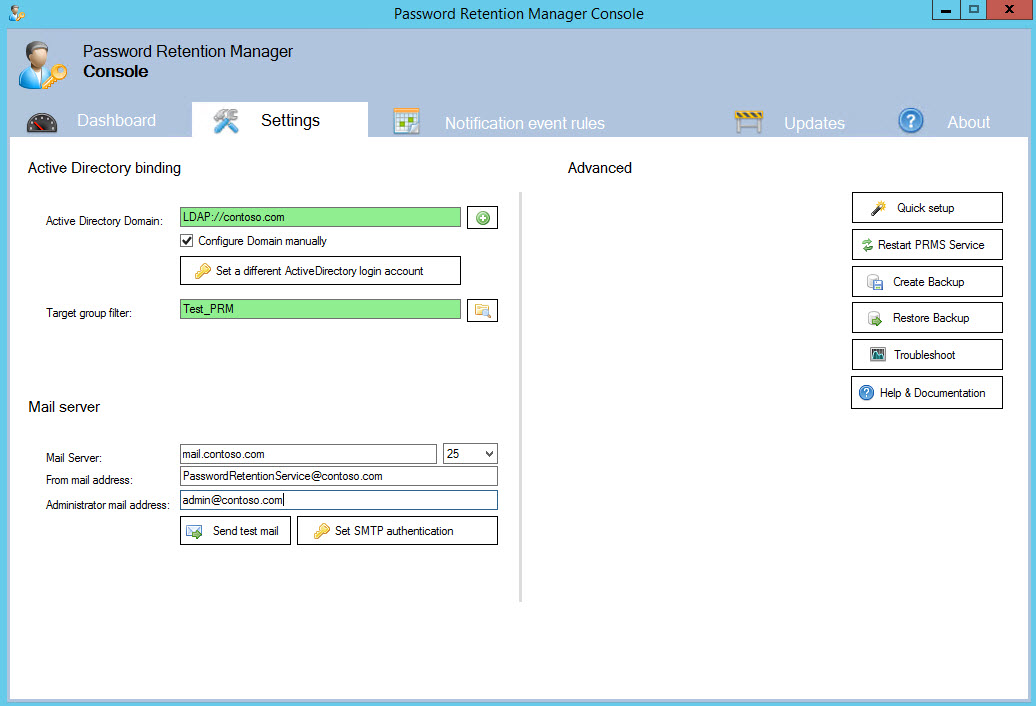
Task: Click the green add icon beside Active Directory Domain
Action: coord(482,217)
